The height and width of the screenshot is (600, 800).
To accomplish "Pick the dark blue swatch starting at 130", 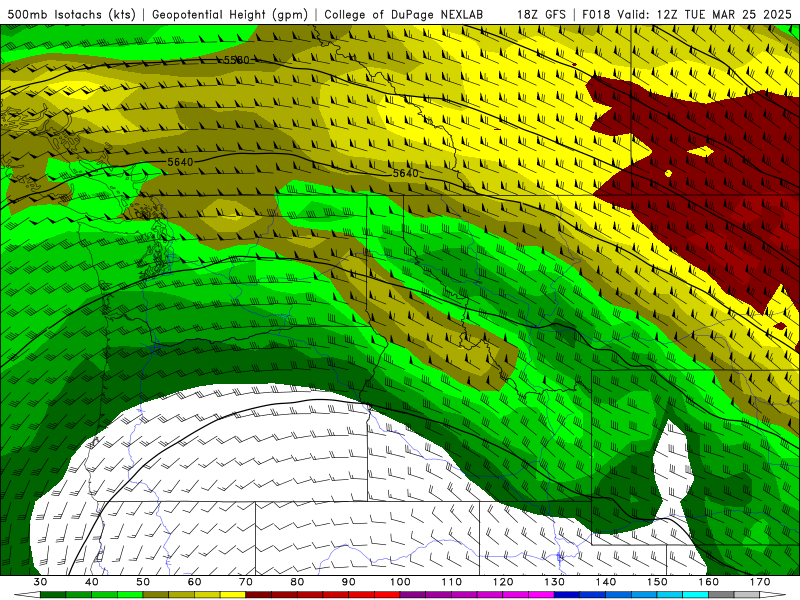I will coord(567,595).
